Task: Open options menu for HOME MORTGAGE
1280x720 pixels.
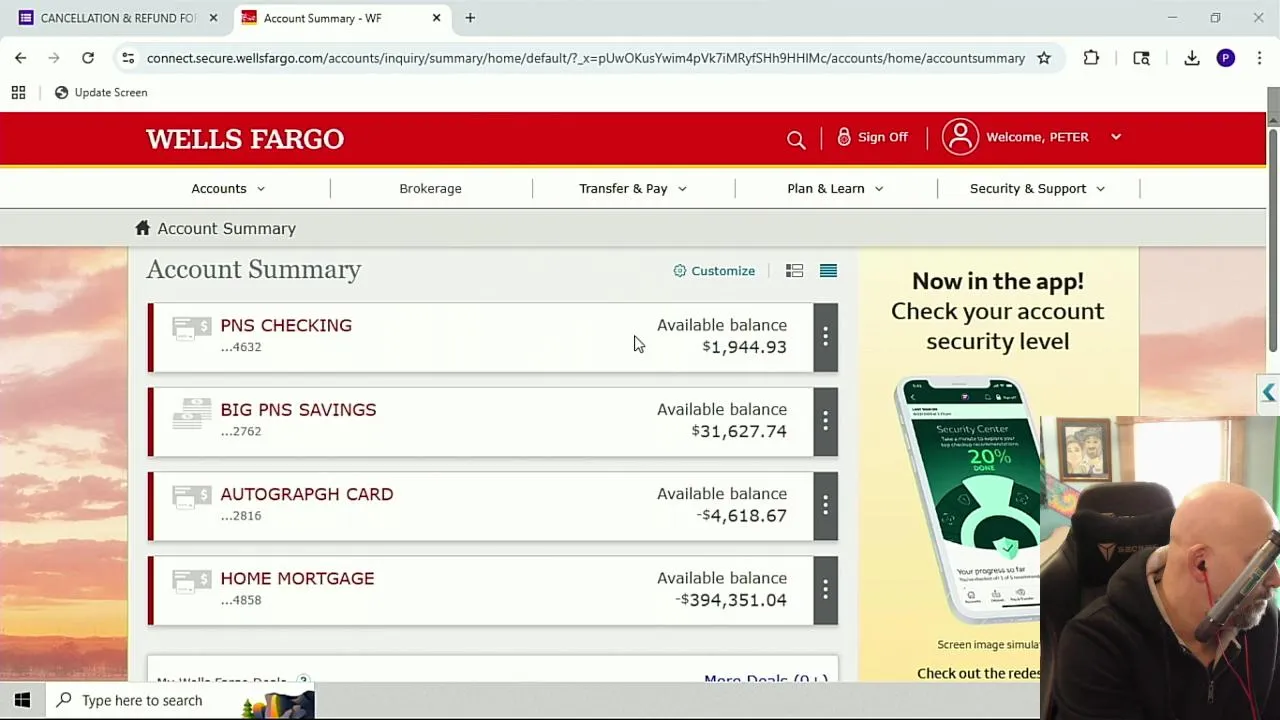Action: (826, 591)
